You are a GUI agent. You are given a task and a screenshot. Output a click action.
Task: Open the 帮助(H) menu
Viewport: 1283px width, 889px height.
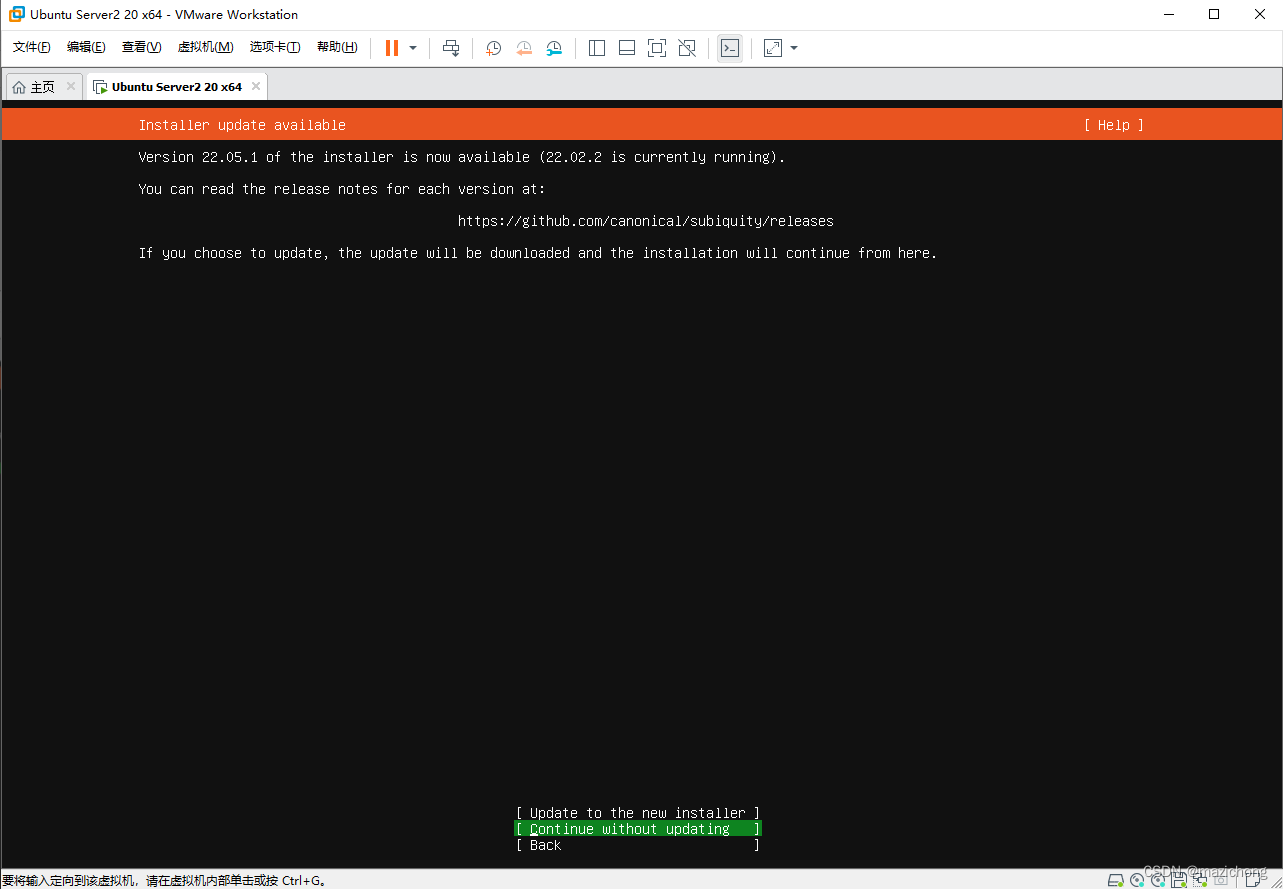click(x=337, y=47)
